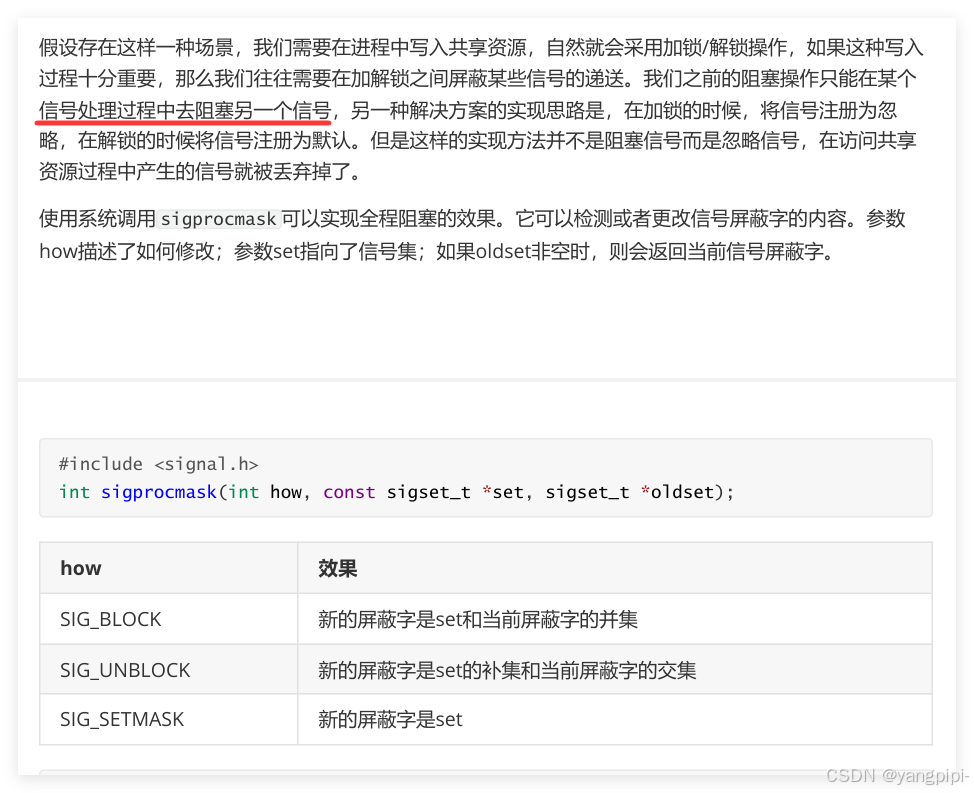Click the 'how' table header cell
974x793 pixels.
pyautogui.click(x=168, y=568)
